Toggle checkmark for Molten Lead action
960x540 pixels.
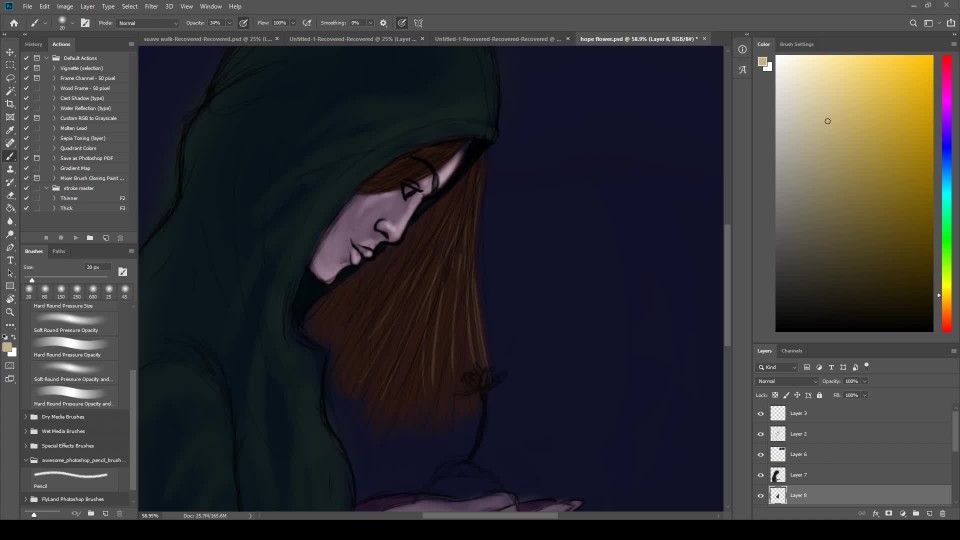26,128
